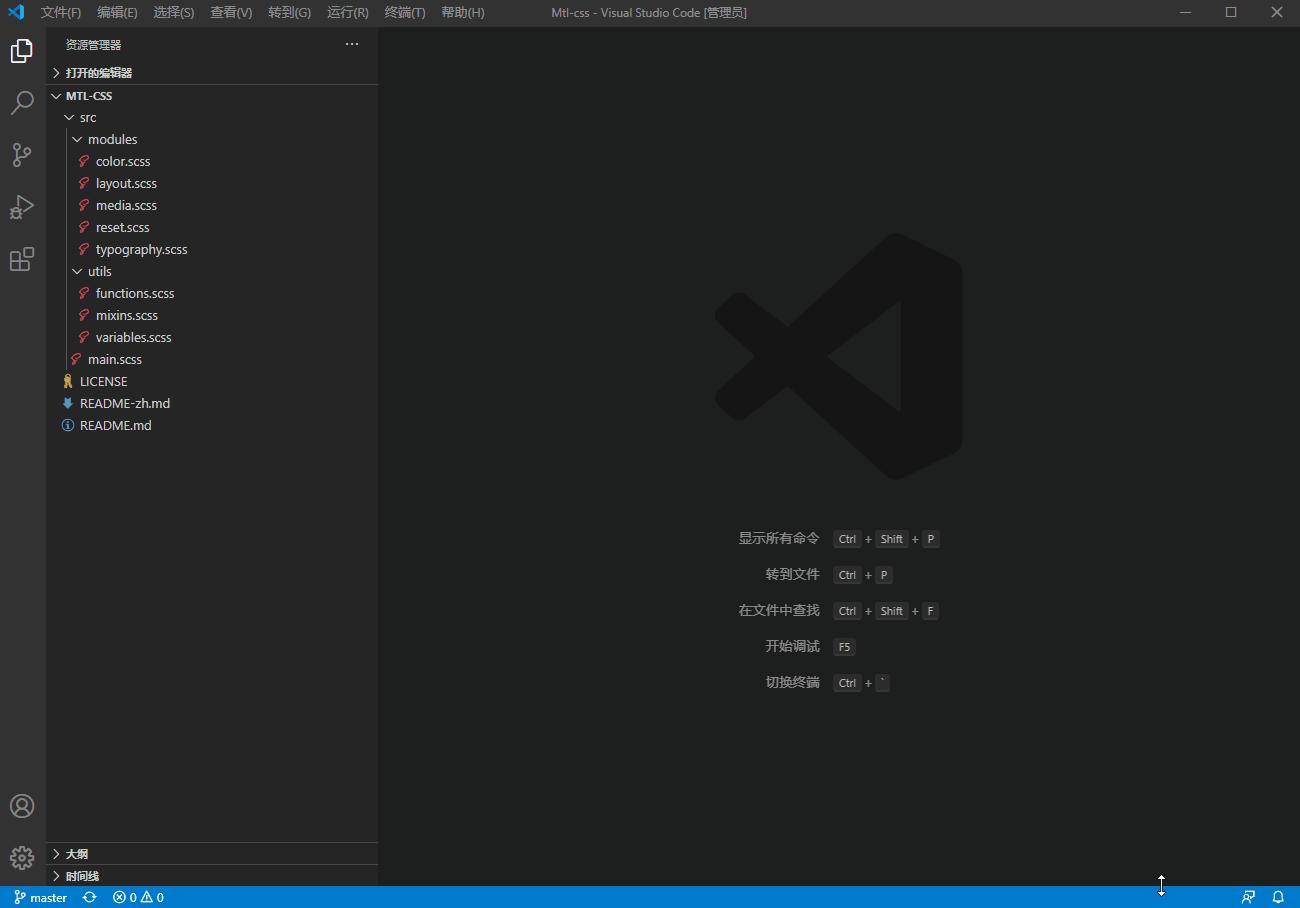Viewport: 1300px width, 908px height.
Task: Open the Explorer view in activity bar
Action: coord(22,51)
